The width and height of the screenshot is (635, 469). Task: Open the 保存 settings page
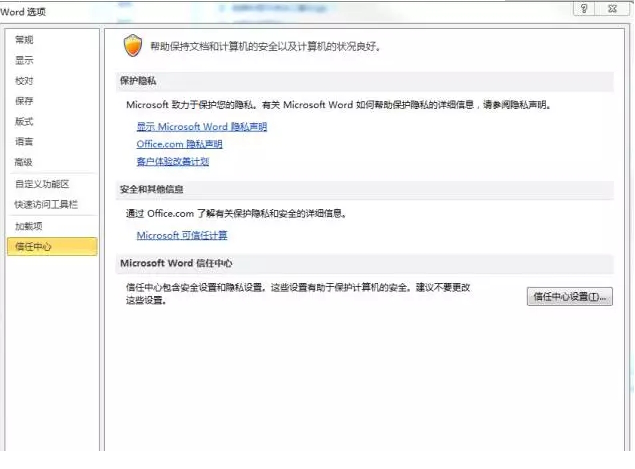coord(24,101)
